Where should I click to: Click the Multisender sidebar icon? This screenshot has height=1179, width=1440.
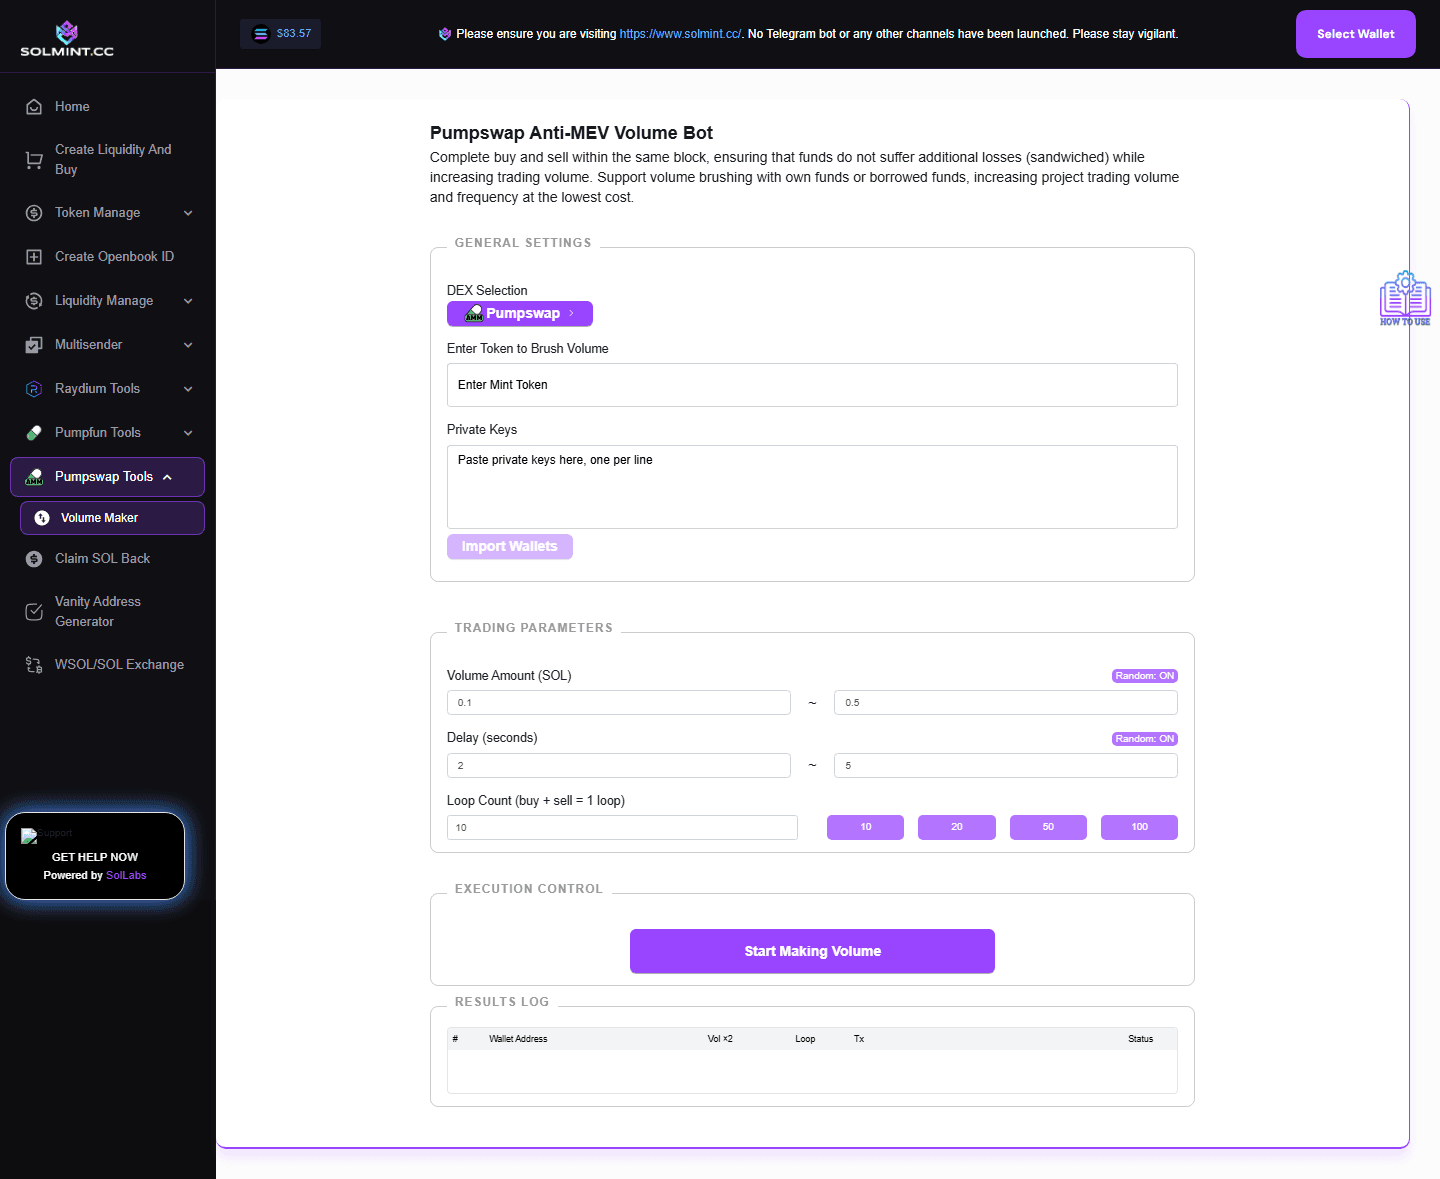tap(33, 344)
